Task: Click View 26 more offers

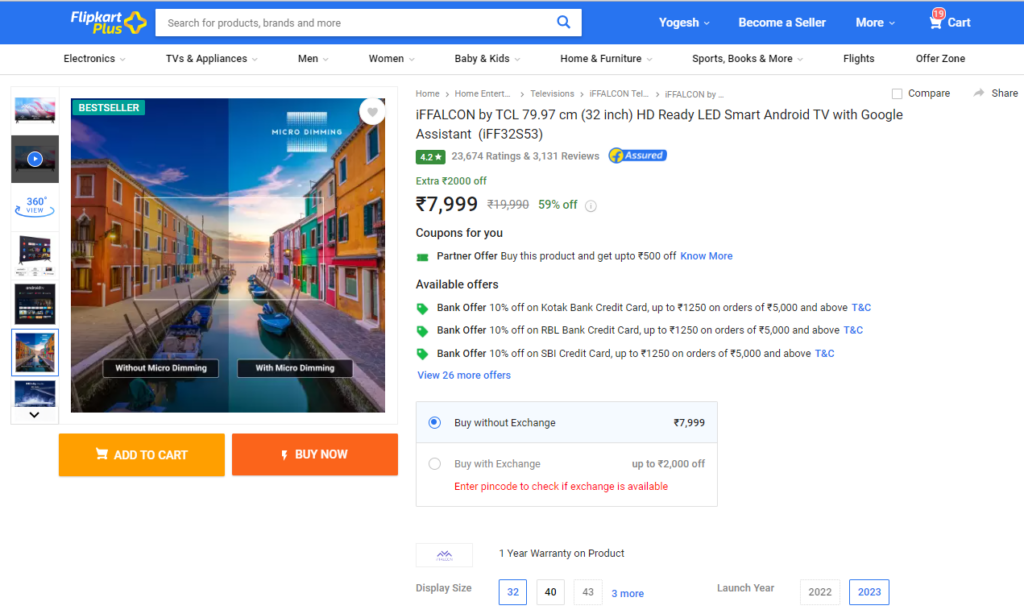Action: (x=464, y=376)
